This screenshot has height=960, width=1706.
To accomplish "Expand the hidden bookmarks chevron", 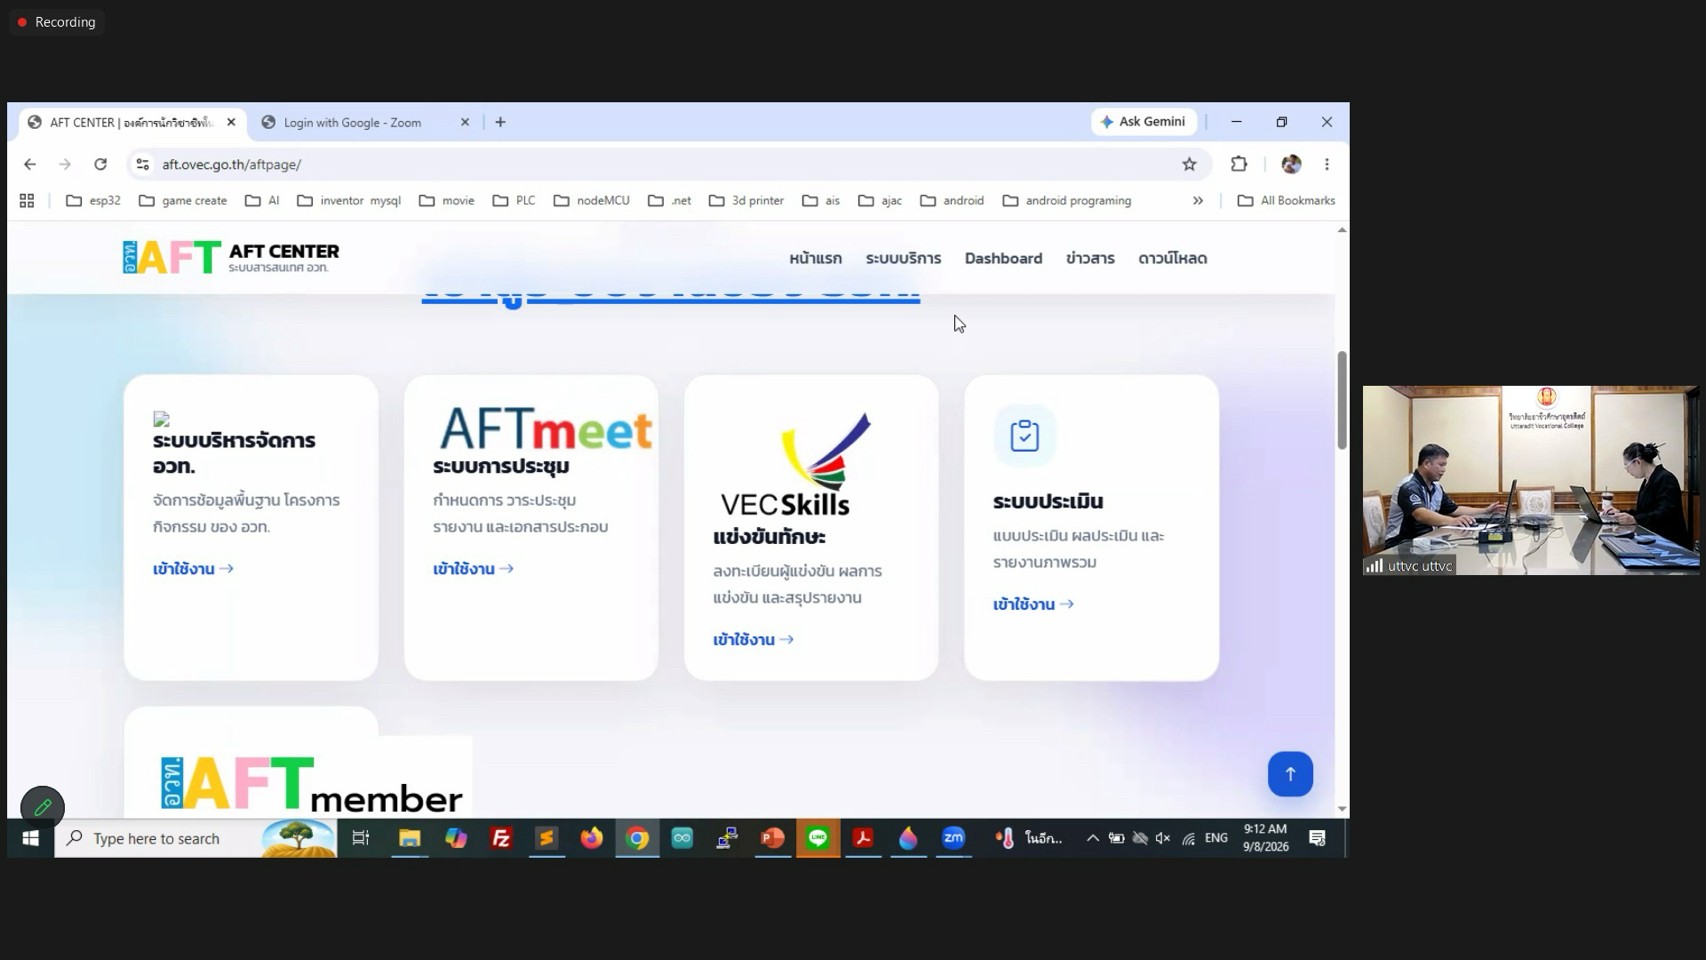I will [1197, 200].
